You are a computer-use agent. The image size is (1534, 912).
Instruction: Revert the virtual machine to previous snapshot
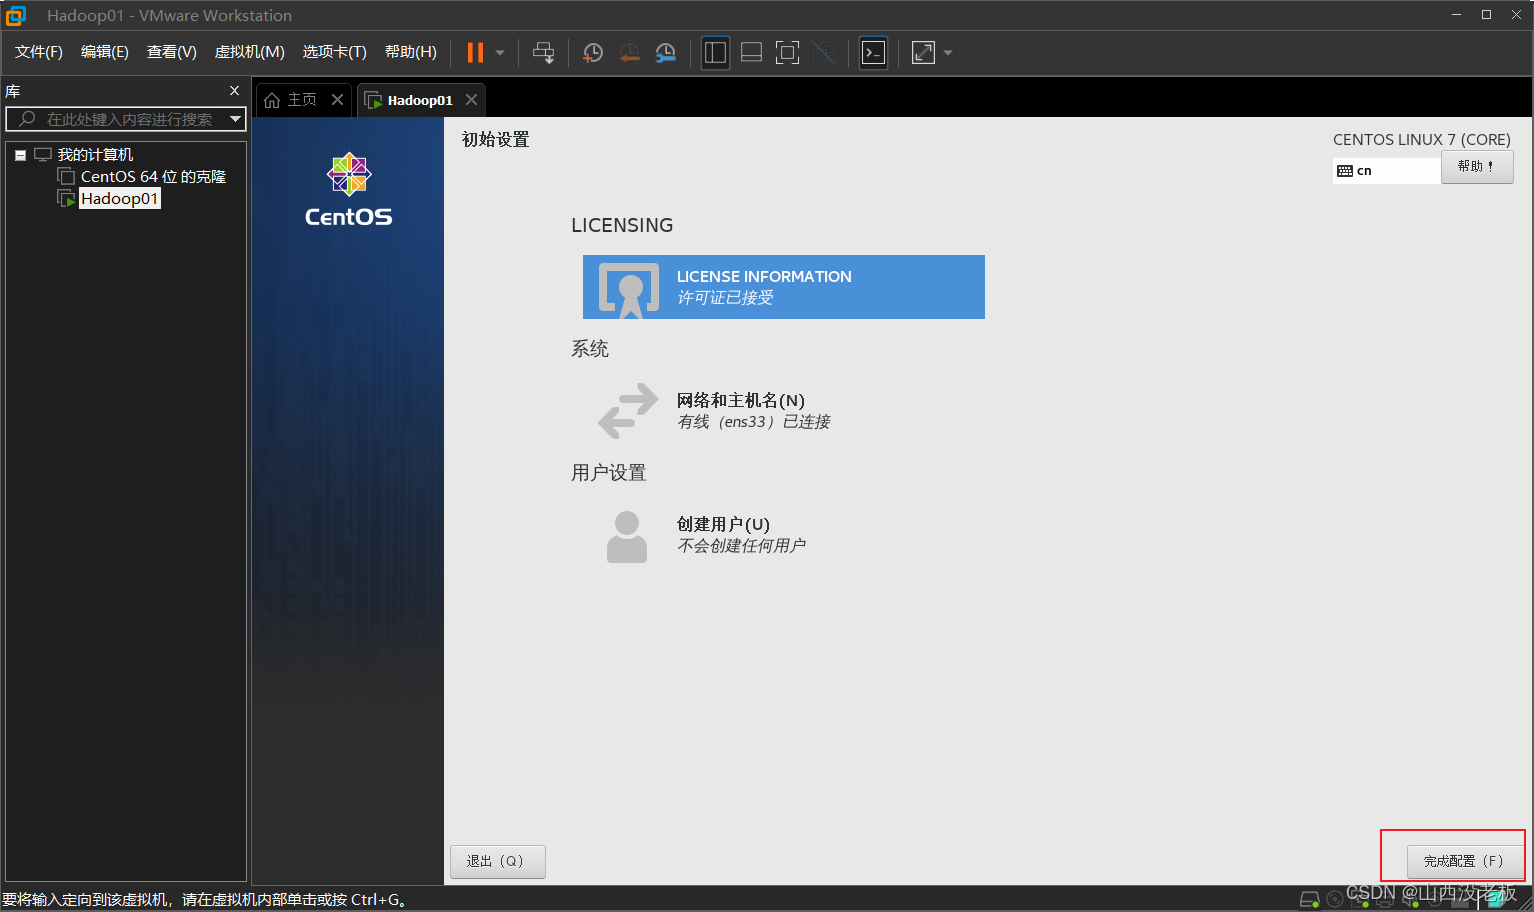(629, 53)
